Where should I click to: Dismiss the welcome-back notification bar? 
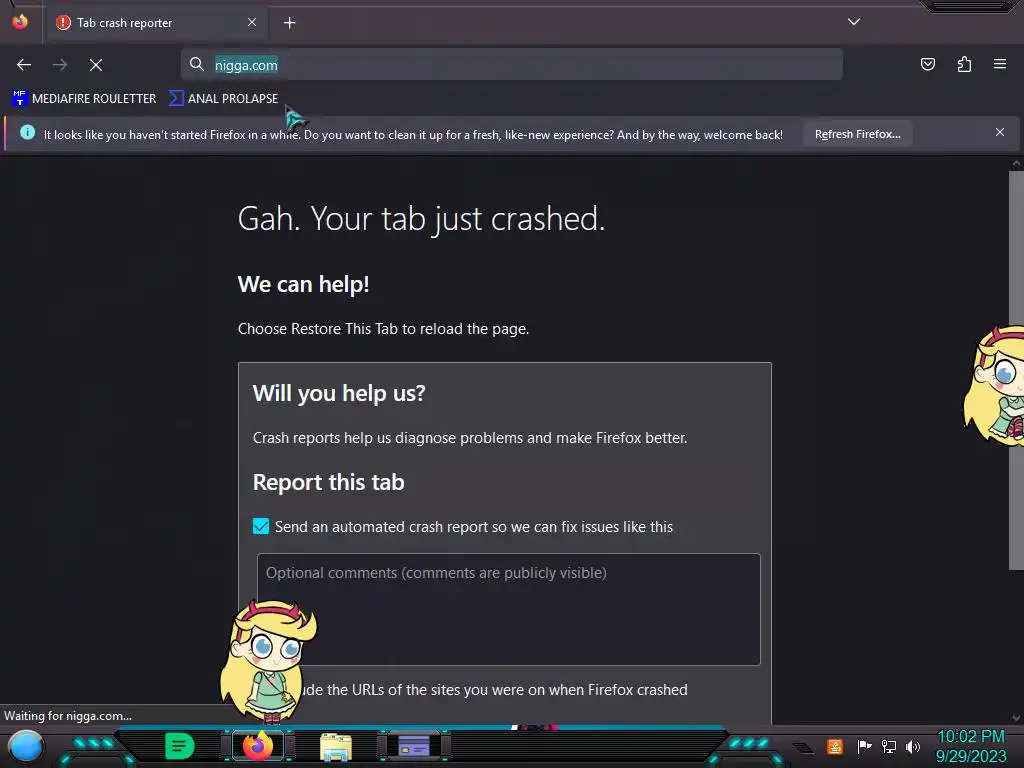click(1000, 133)
